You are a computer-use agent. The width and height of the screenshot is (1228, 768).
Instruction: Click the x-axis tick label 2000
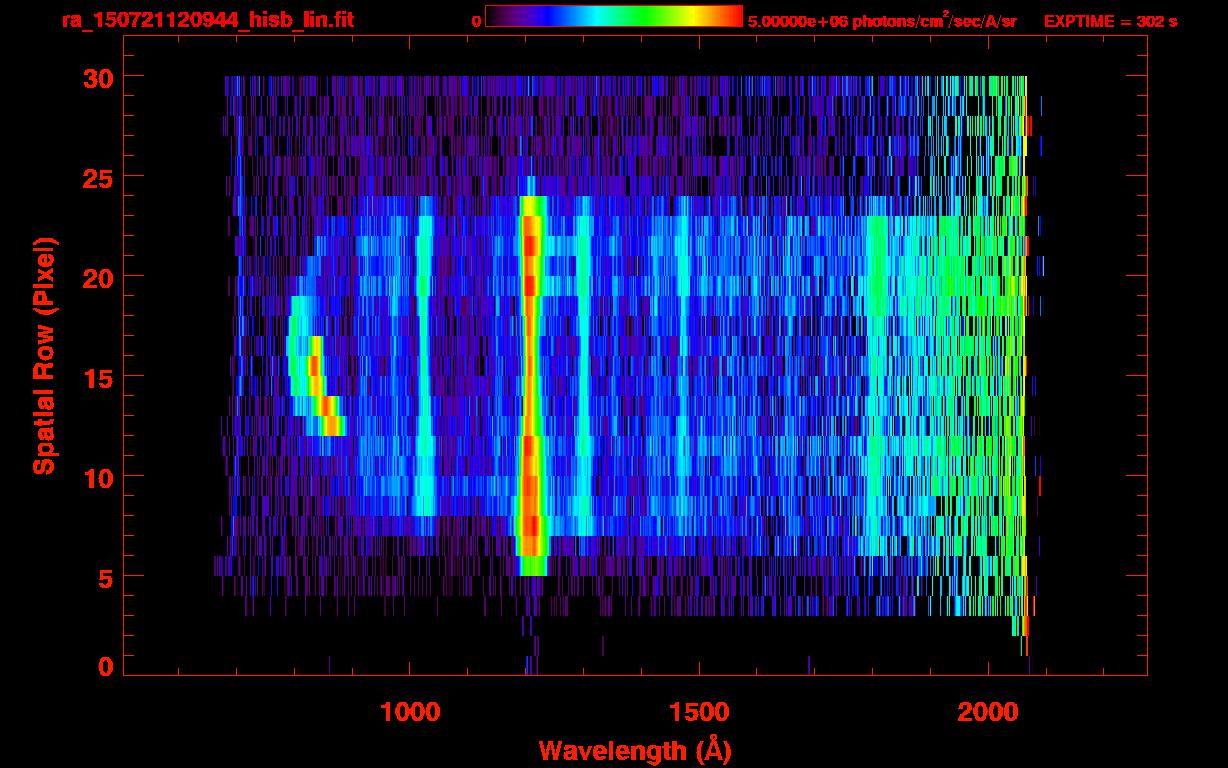coord(989,711)
